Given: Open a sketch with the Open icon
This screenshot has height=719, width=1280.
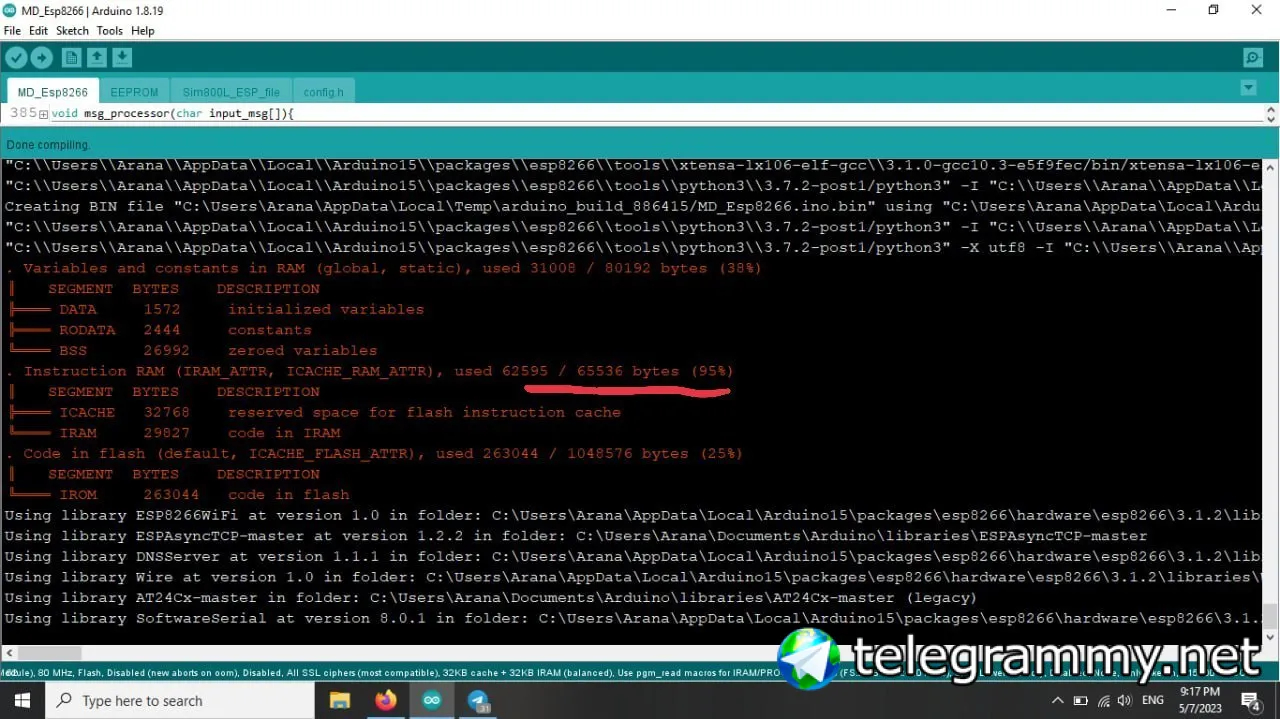Looking at the screenshot, I should coord(97,58).
